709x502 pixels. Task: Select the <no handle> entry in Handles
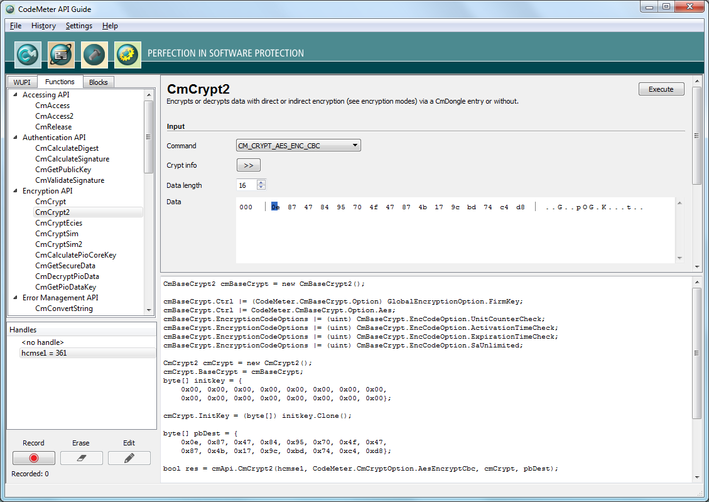coord(43,342)
